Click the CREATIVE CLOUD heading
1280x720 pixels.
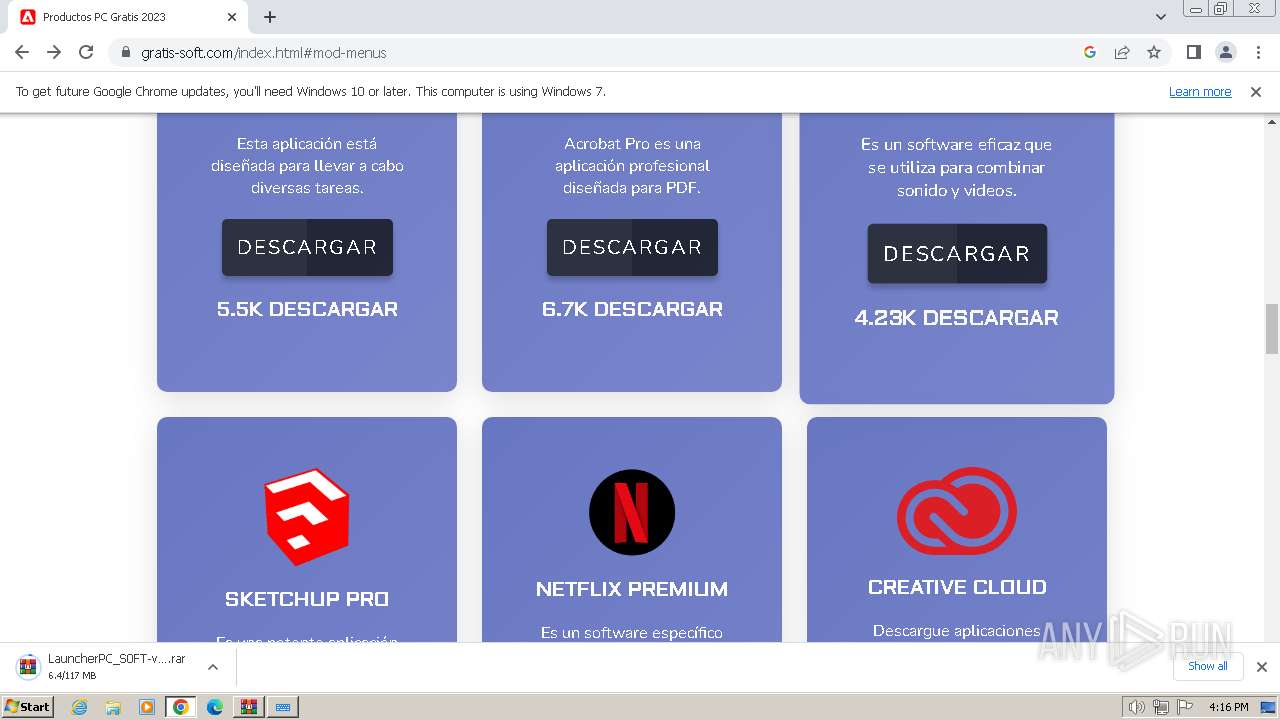957,587
